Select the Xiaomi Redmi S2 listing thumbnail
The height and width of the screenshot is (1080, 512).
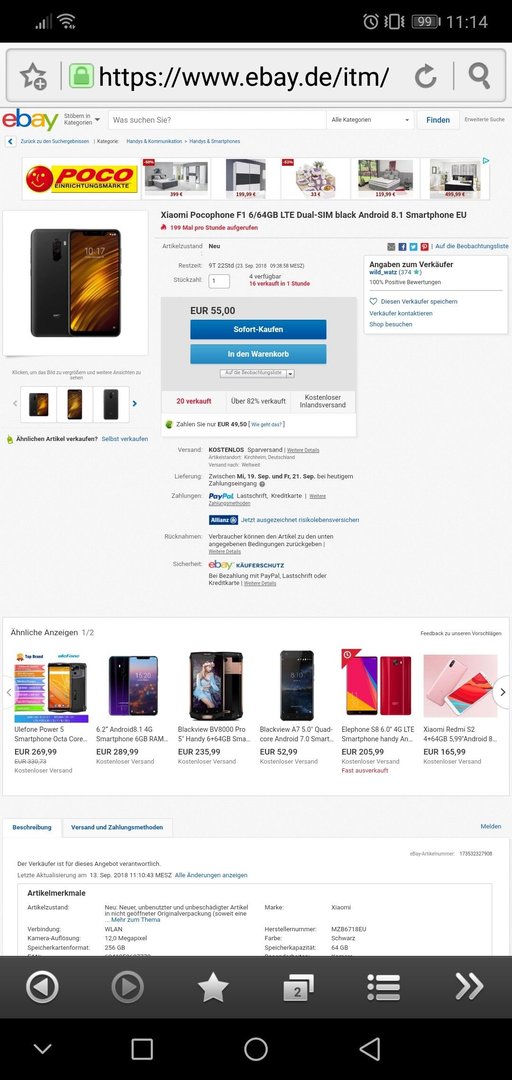(460, 686)
